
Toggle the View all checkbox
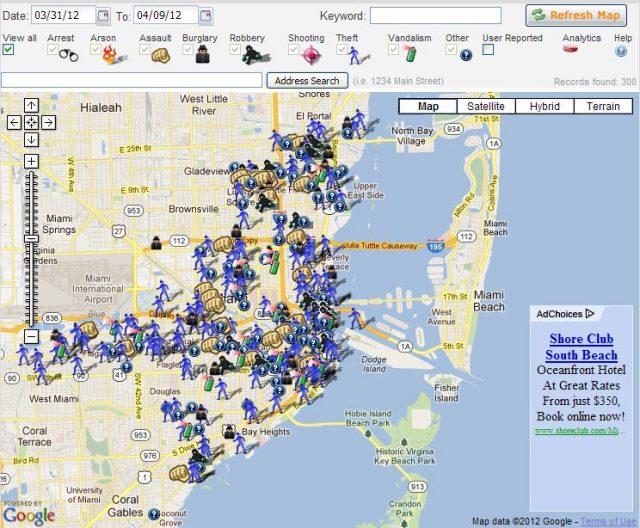tap(8, 50)
